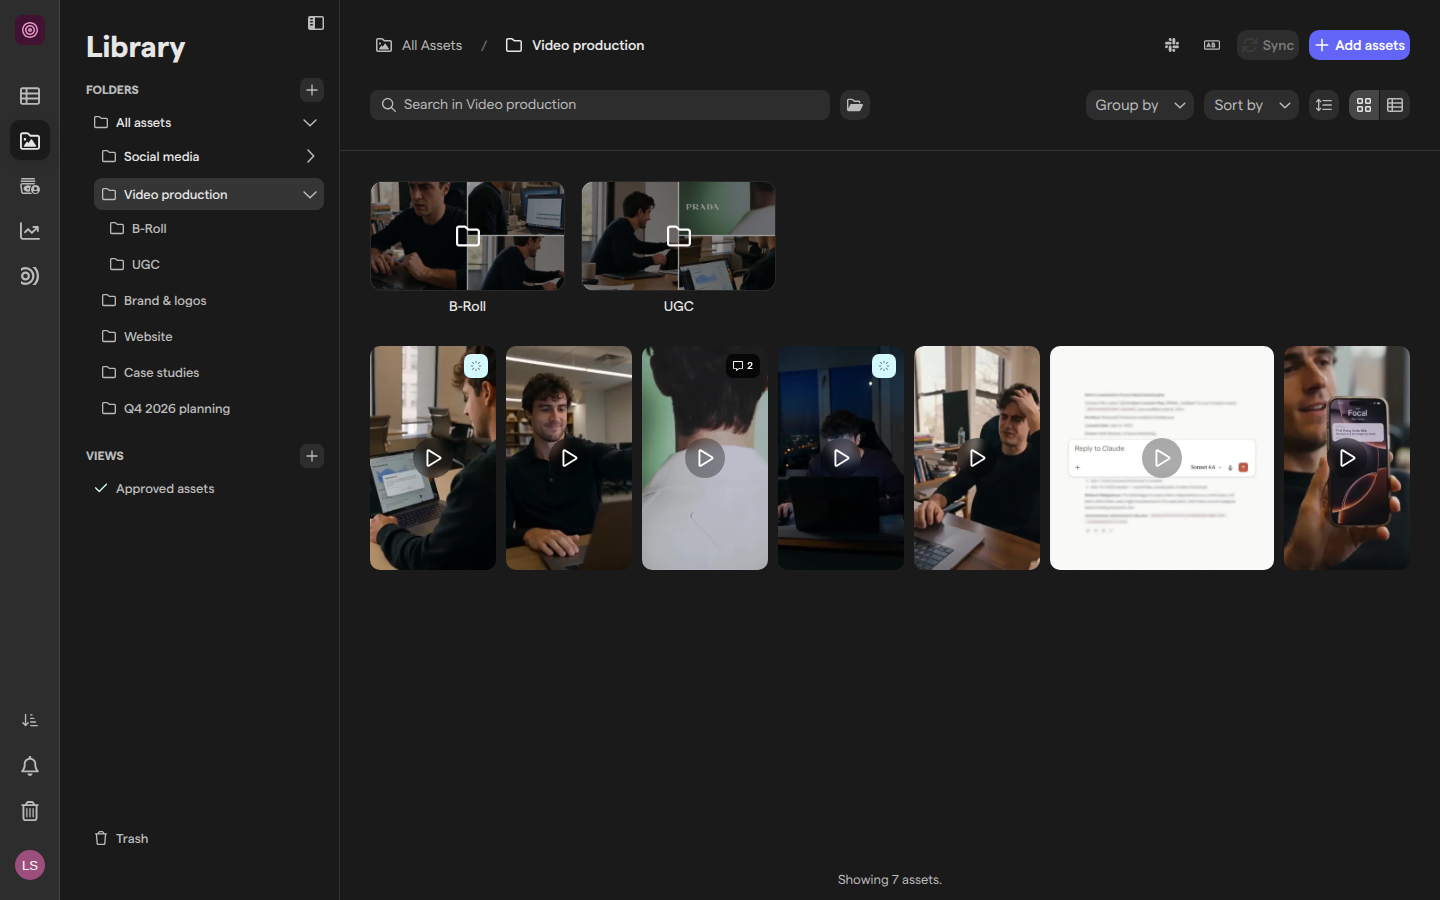Click the Sync button
The image size is (1440, 900).
(x=1268, y=45)
